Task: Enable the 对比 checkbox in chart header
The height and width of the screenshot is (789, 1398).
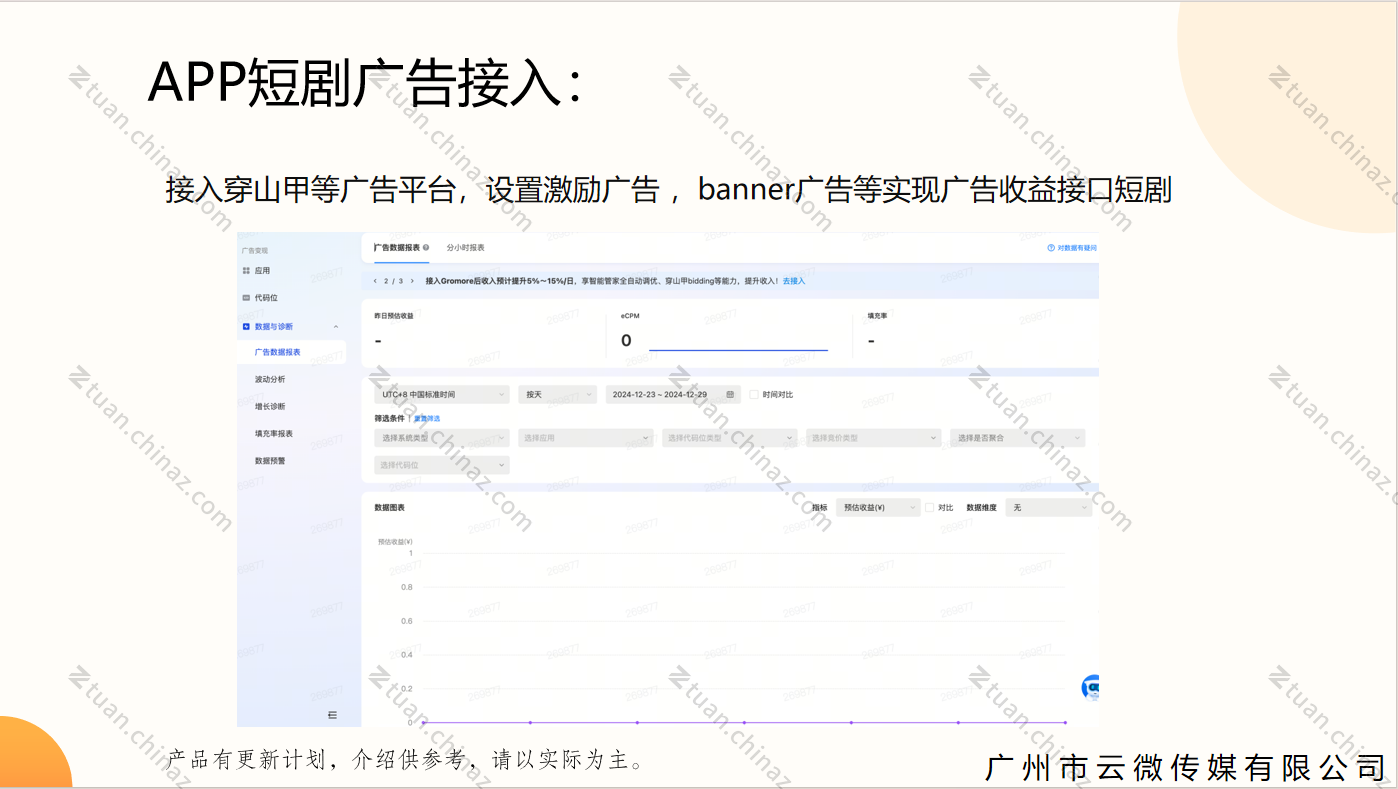Action: [x=930, y=508]
